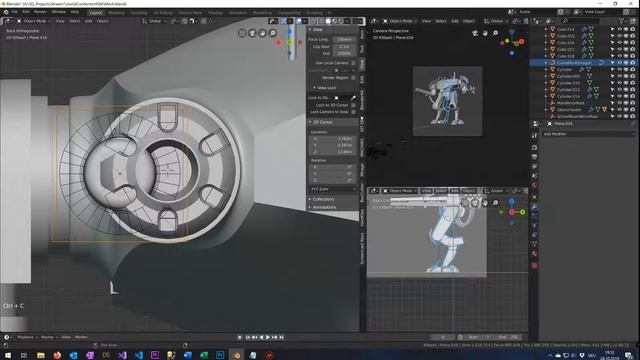The height and width of the screenshot is (360, 640).
Task: Toggle render camera icon for Cube.016
Action: point(632,42)
